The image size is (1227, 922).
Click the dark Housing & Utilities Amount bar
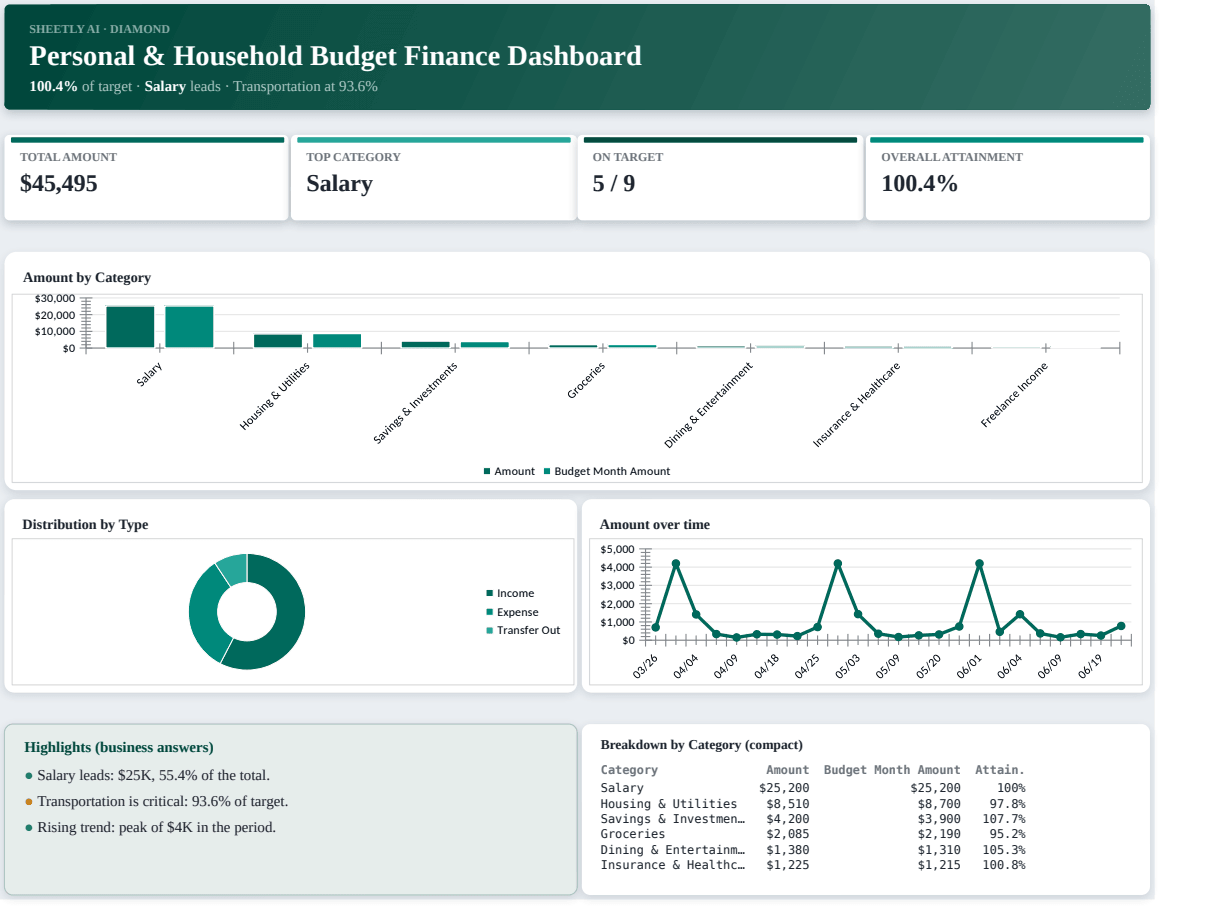click(277, 341)
